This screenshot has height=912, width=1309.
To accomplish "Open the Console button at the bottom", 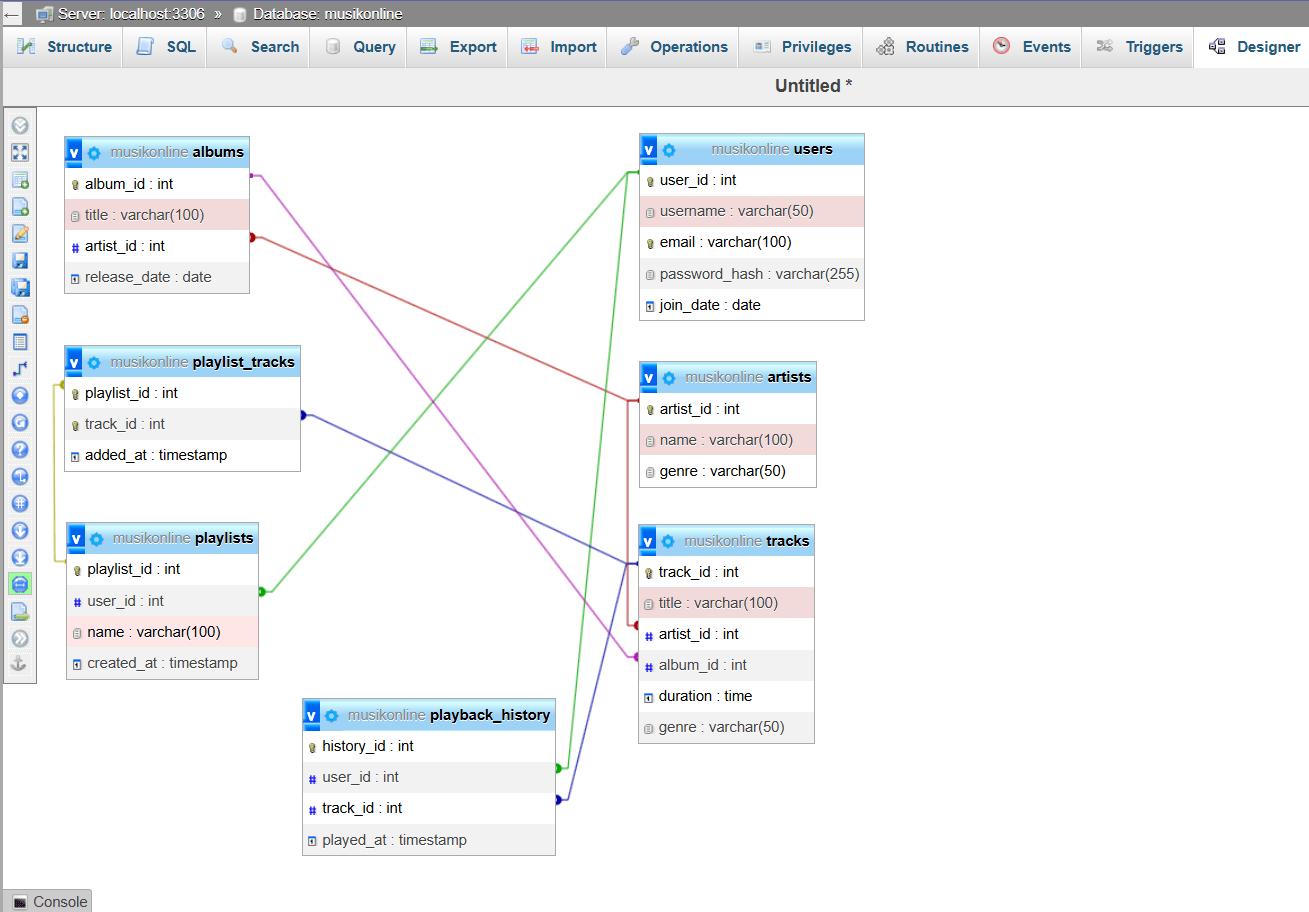I will pos(49,901).
